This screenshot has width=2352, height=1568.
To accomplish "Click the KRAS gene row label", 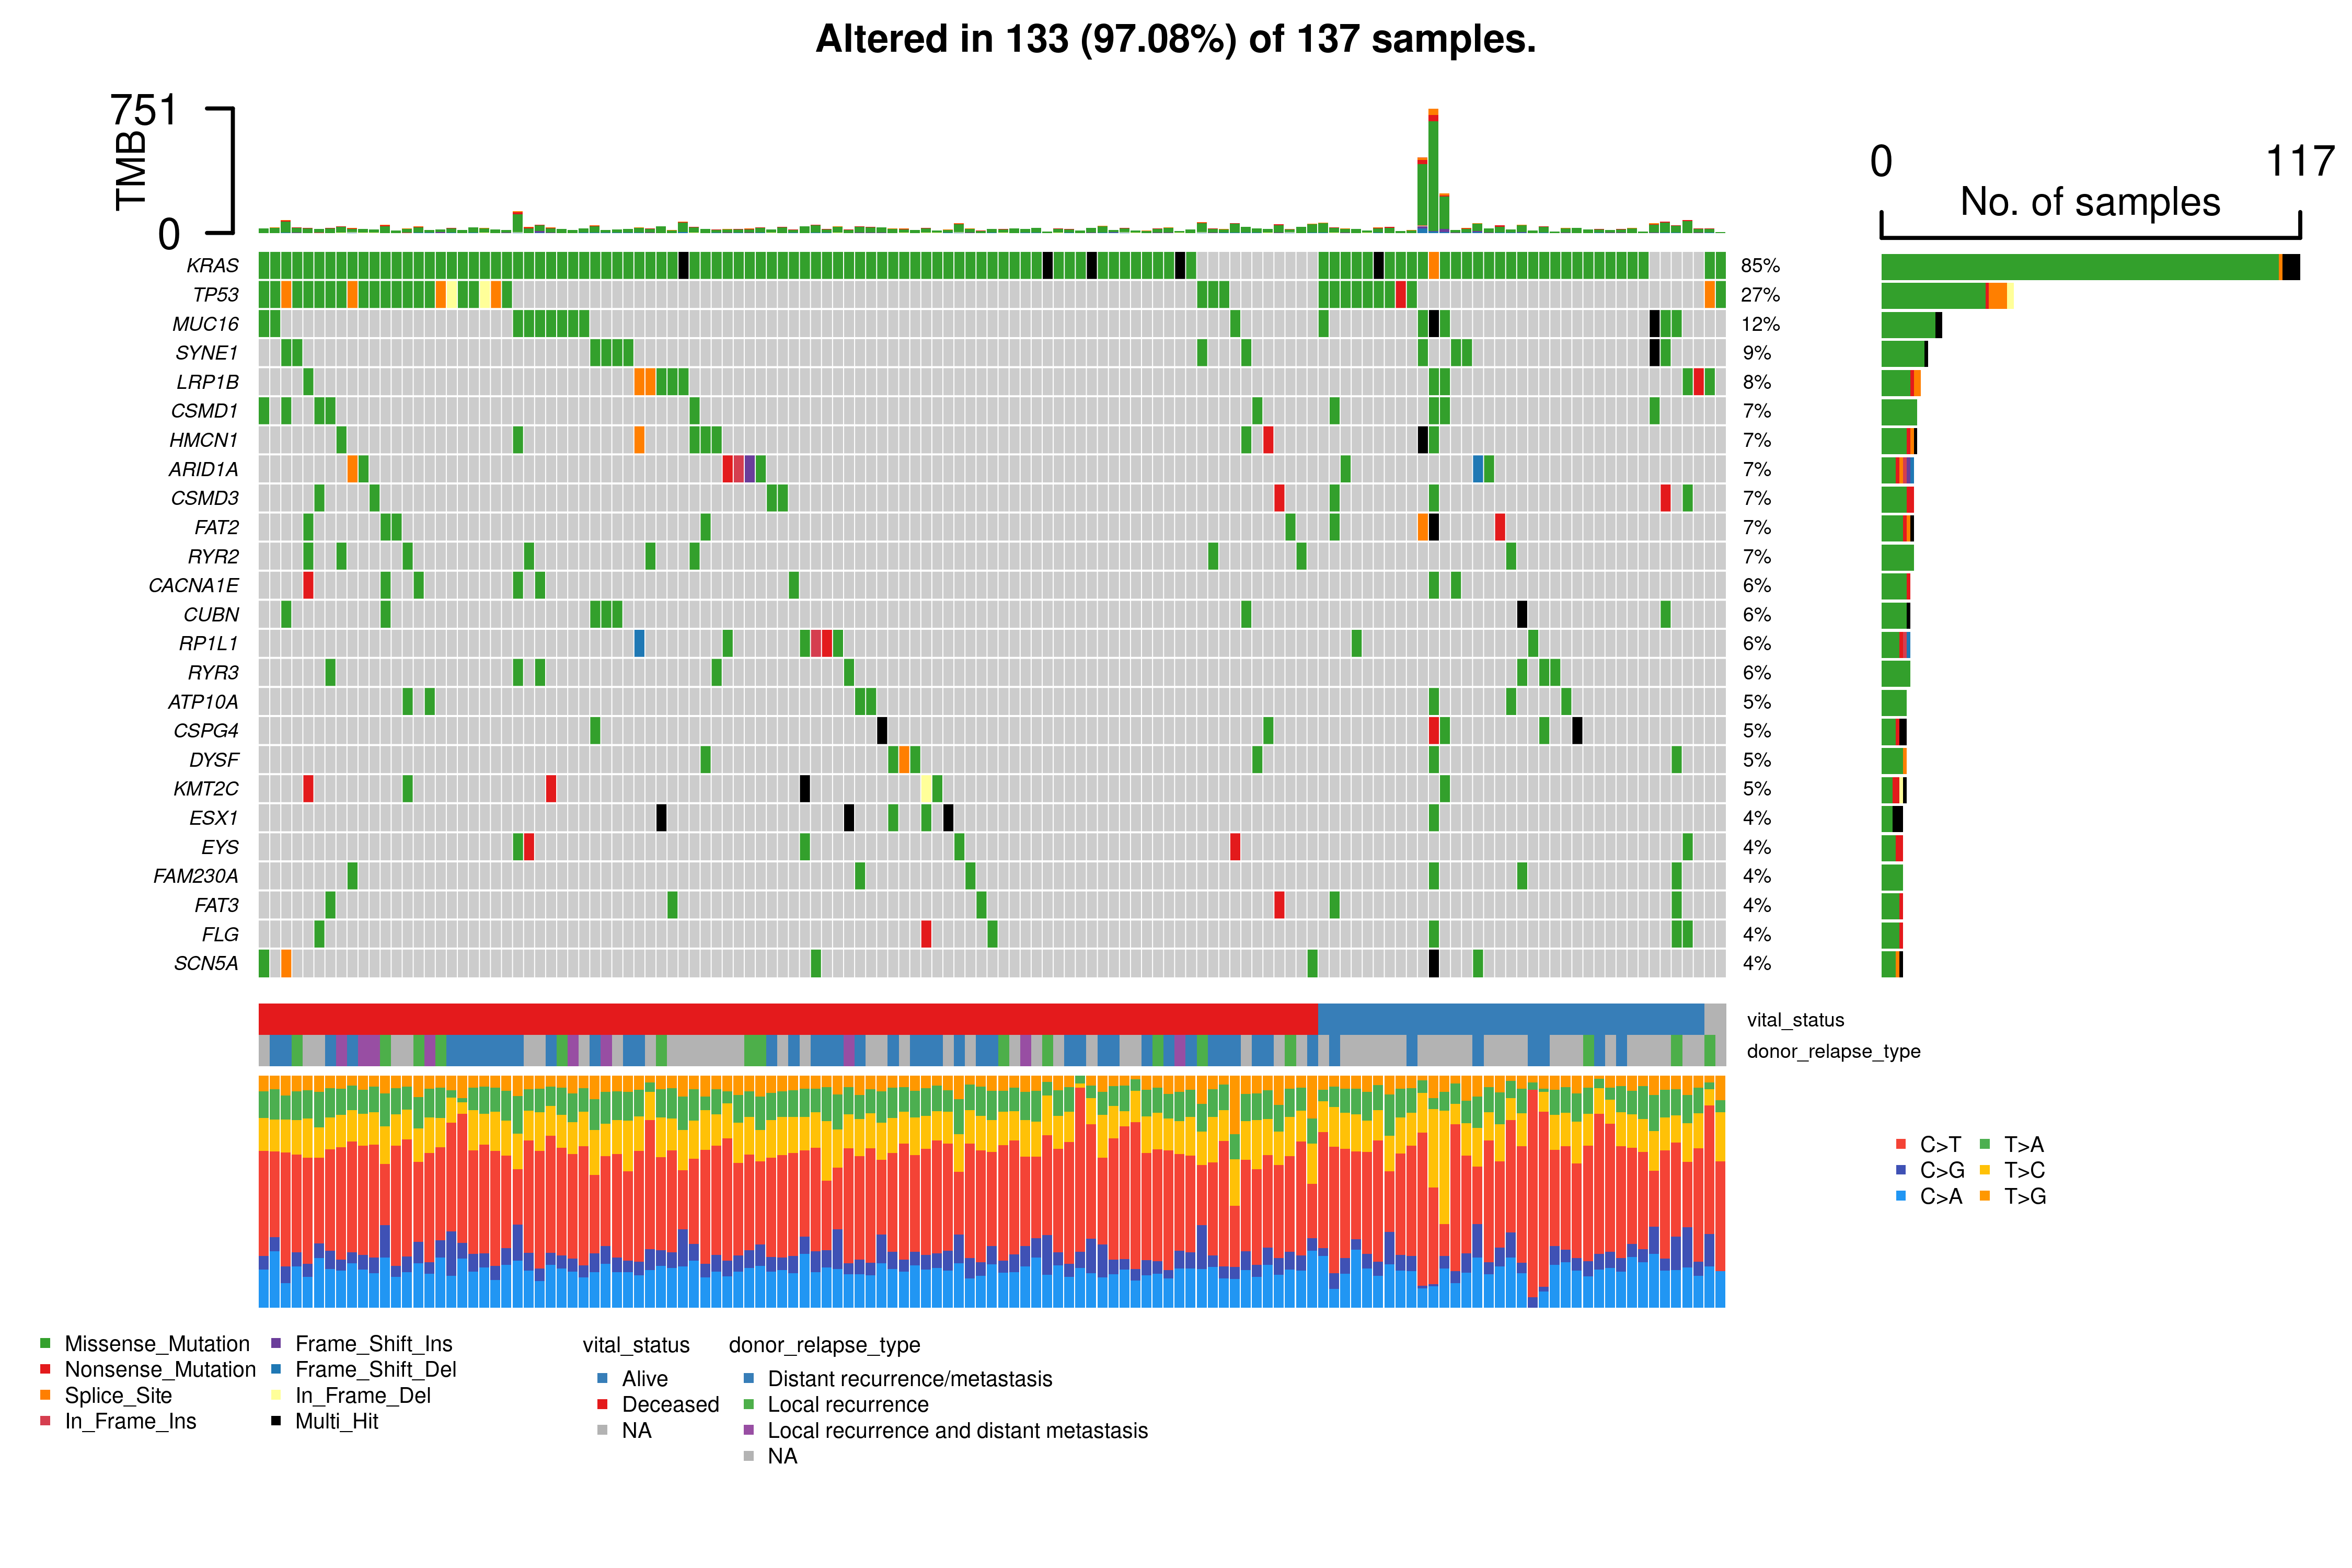I will (212, 266).
